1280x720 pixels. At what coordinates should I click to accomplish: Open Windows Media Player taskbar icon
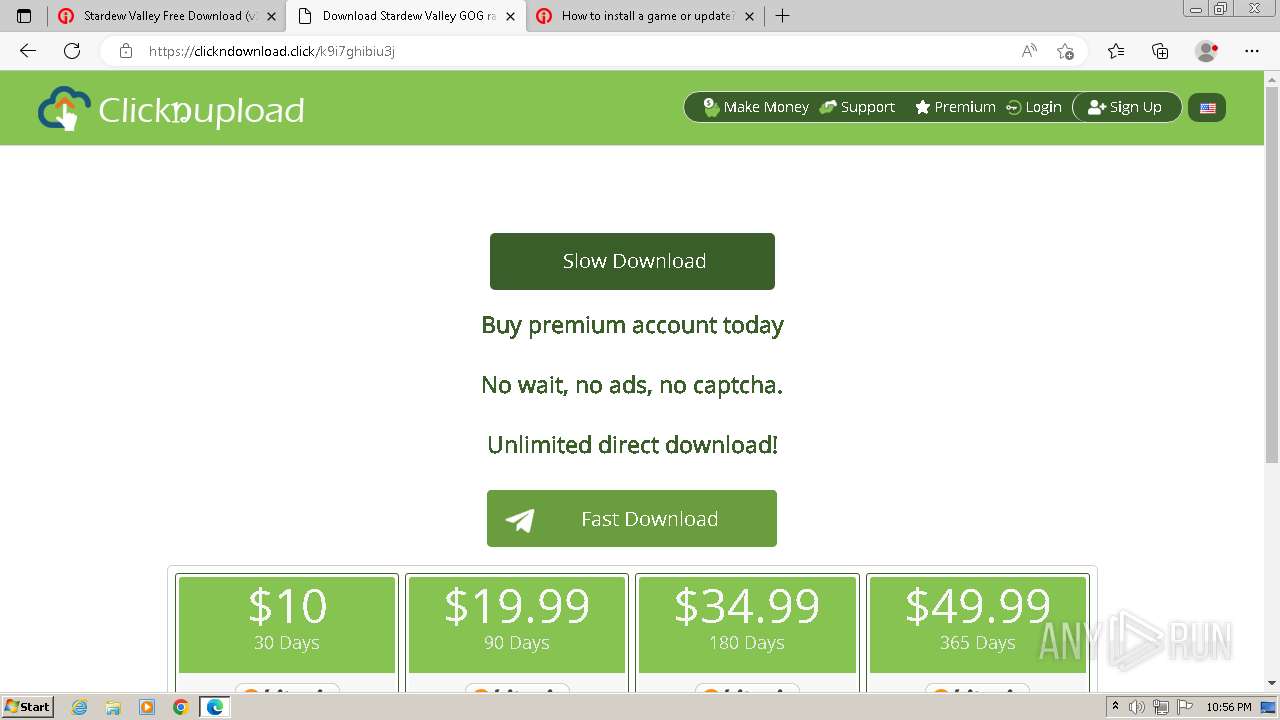147,707
